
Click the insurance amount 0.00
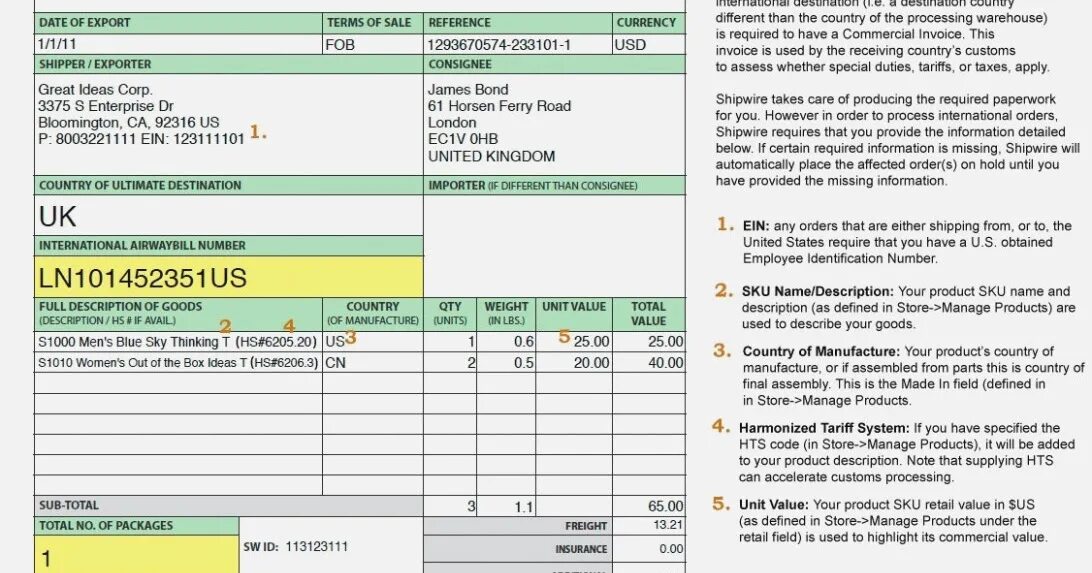tap(671, 549)
